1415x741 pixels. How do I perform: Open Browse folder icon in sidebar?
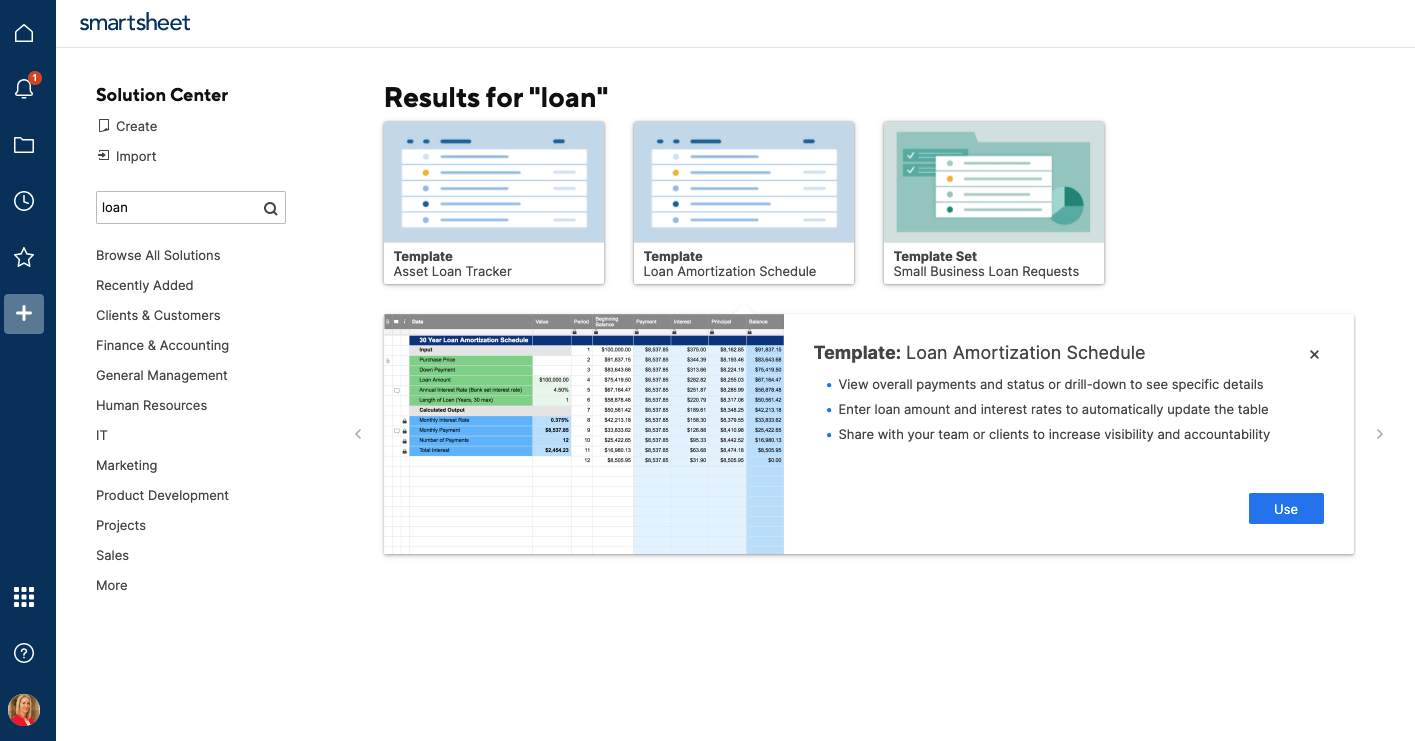point(24,145)
